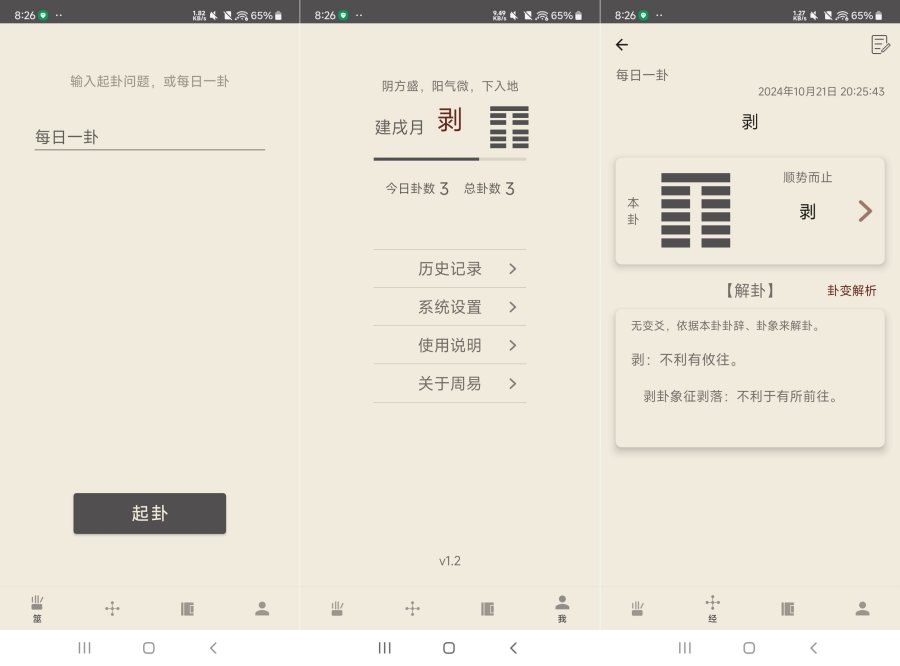Image resolution: width=900 pixels, height=666 pixels.
Task: Tap the 剥 hexagram symbol next to 建戌月
Action: click(x=508, y=127)
